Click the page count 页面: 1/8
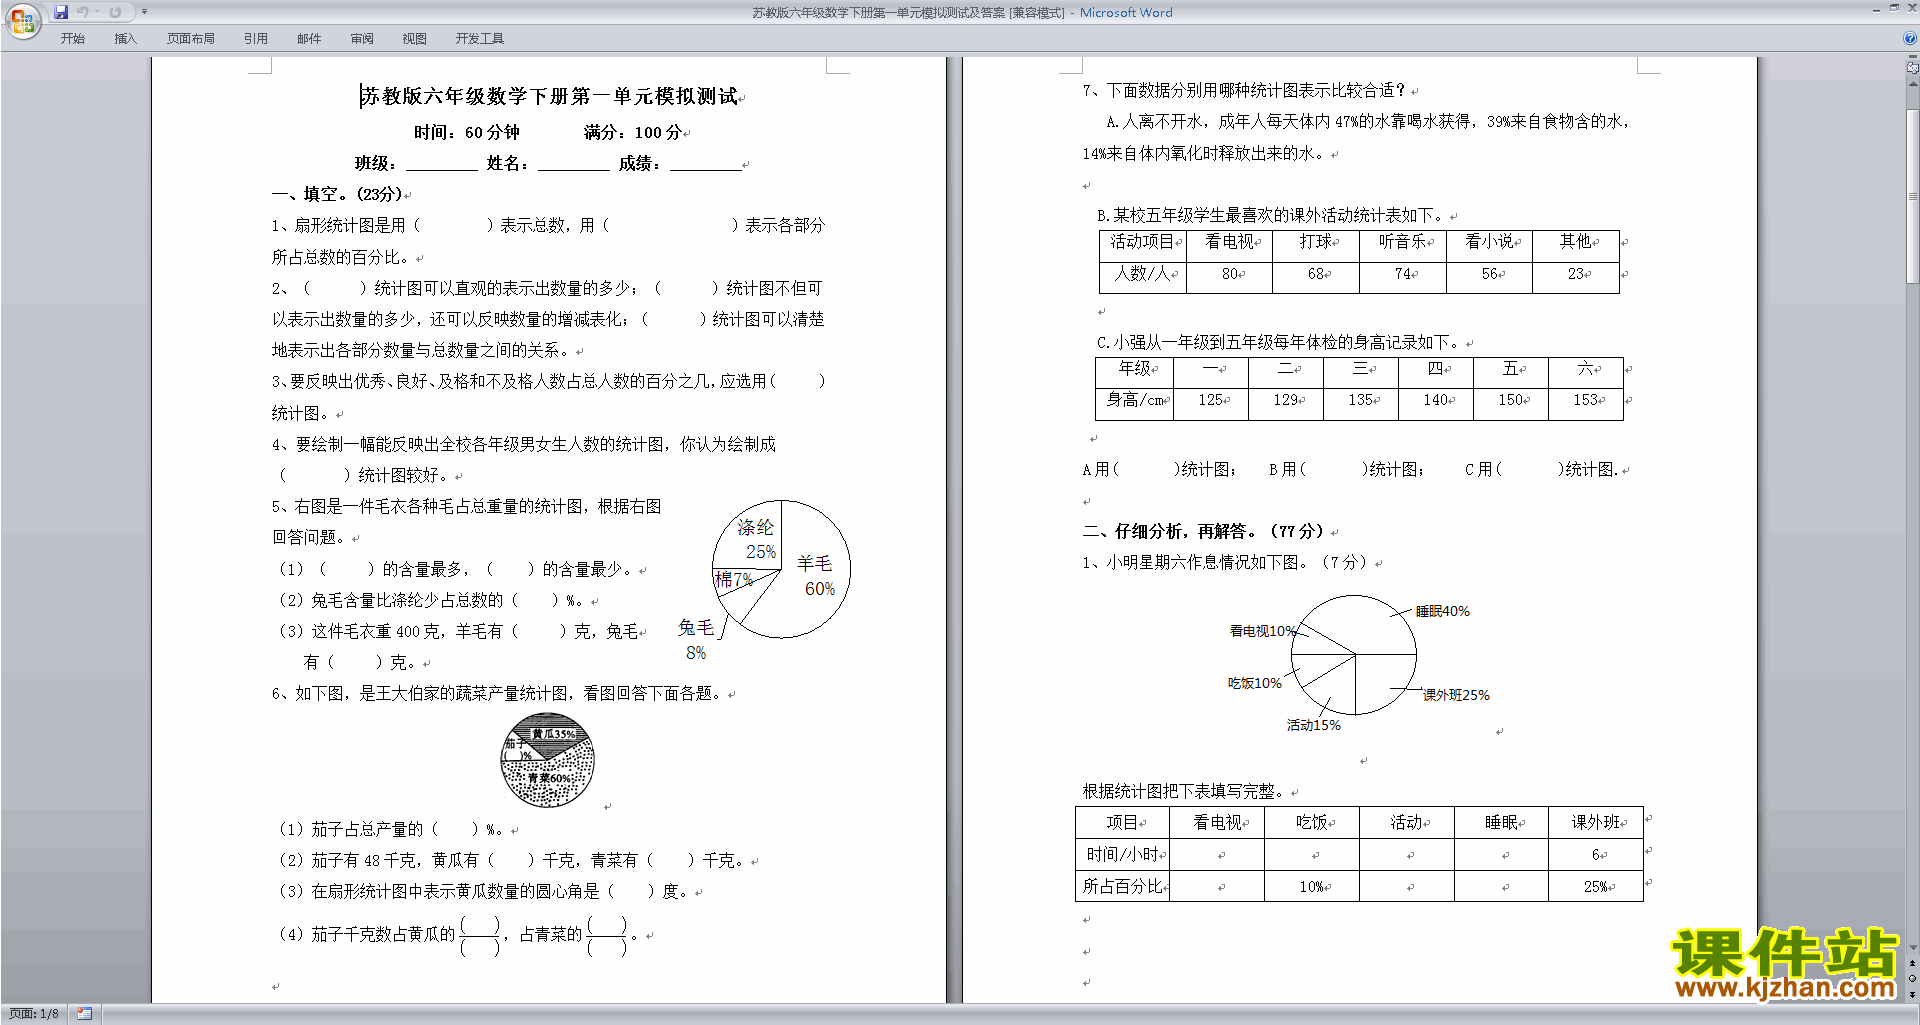 tap(35, 1014)
